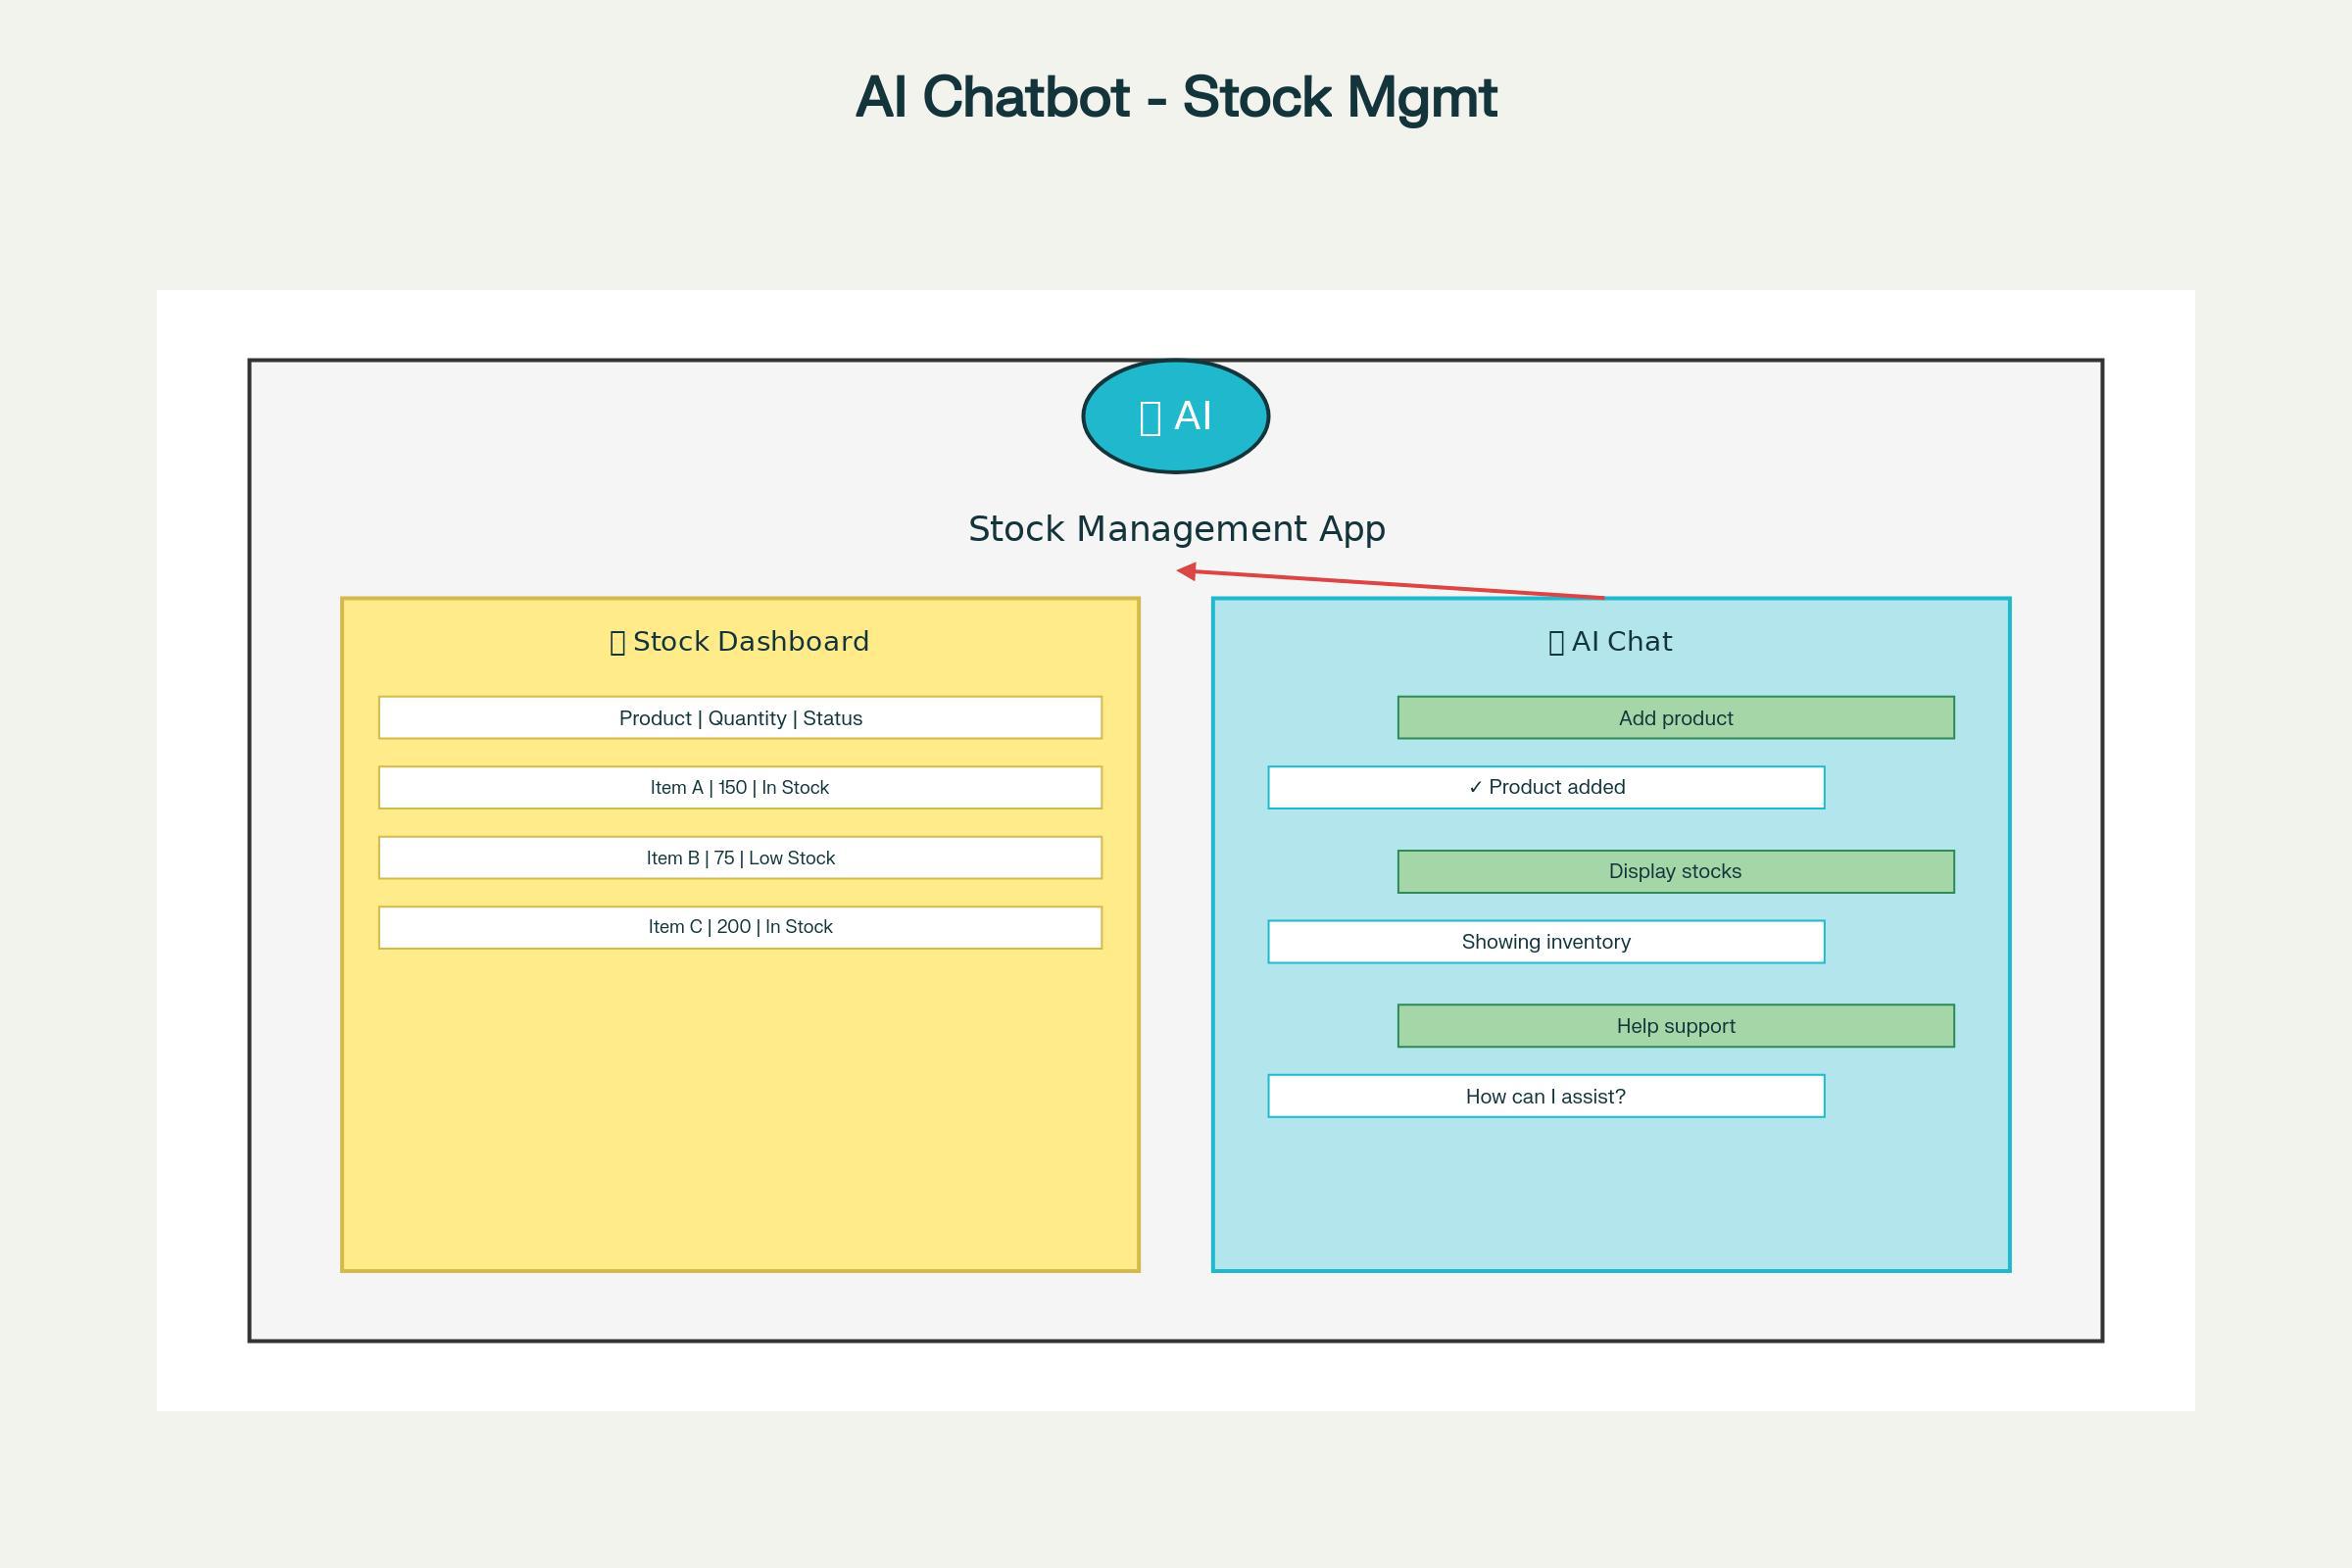Expand the Showing inventory response bubble
Viewport: 2352px width, 1568px height.
pyautogui.click(x=1546, y=941)
